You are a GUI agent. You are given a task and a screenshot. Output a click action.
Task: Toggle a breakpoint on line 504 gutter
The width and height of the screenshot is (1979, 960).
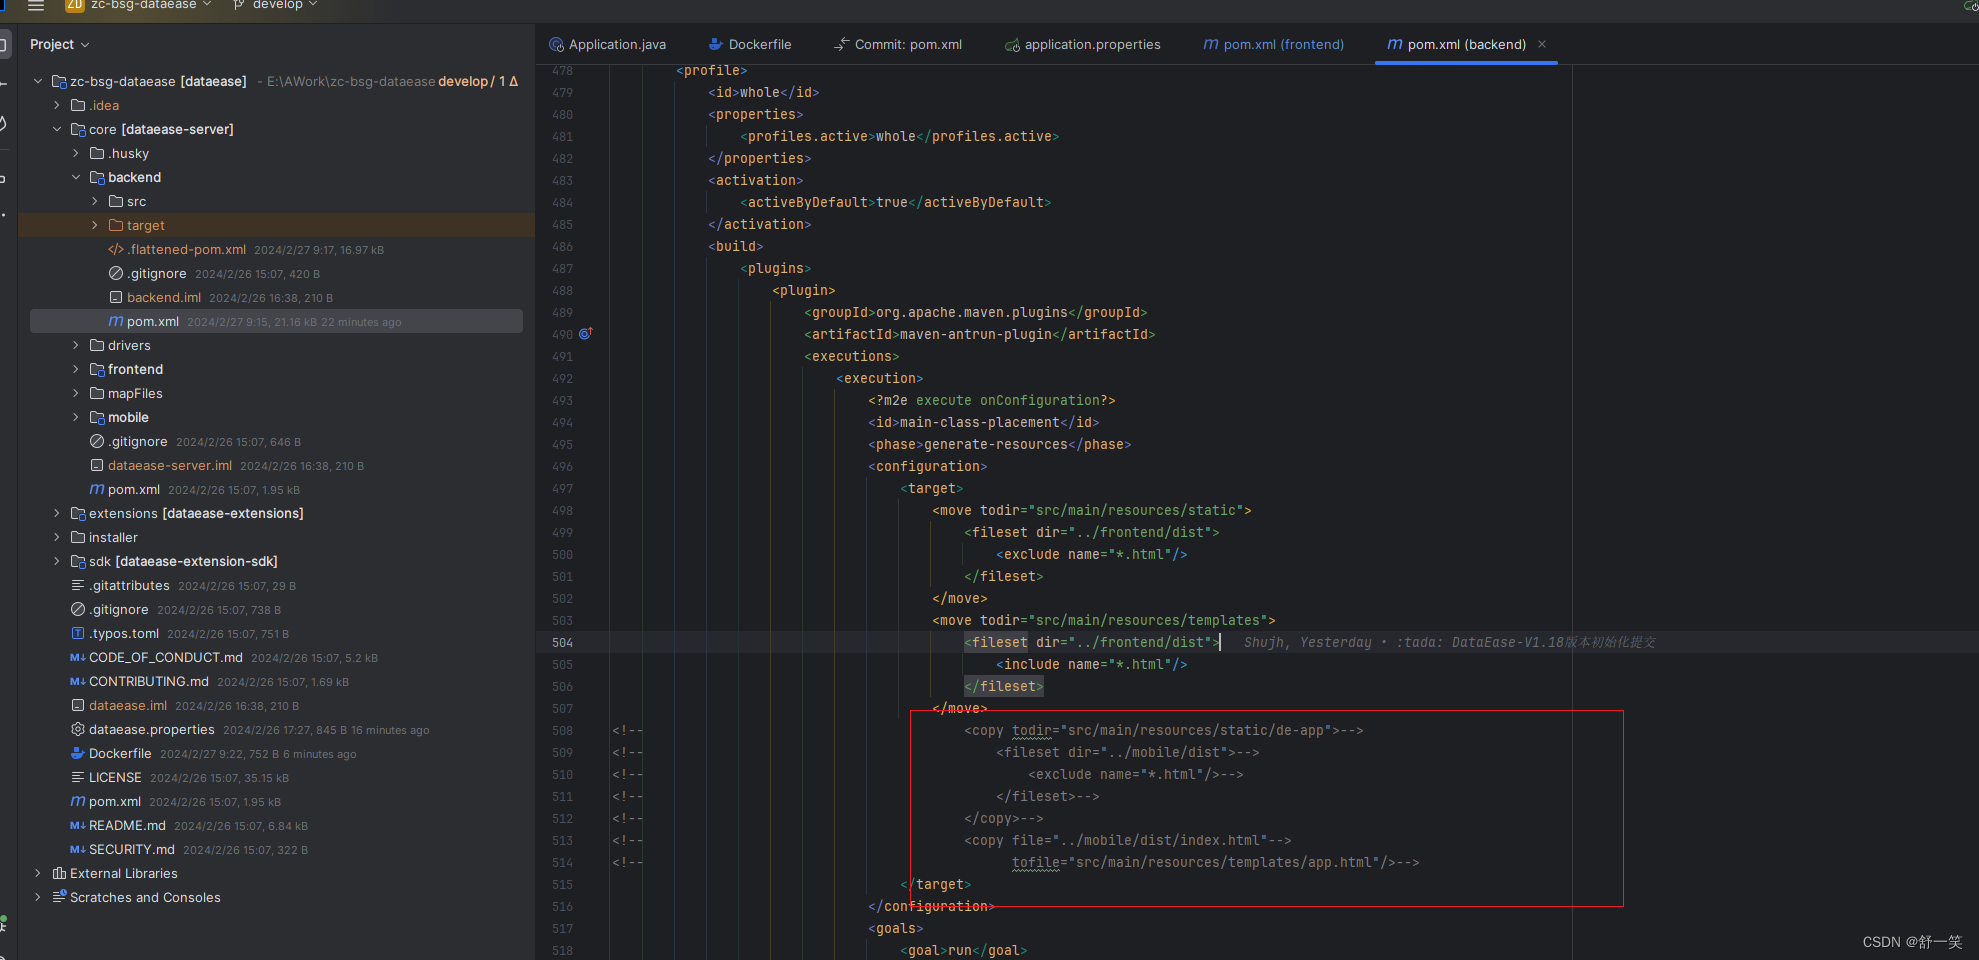click(600, 642)
